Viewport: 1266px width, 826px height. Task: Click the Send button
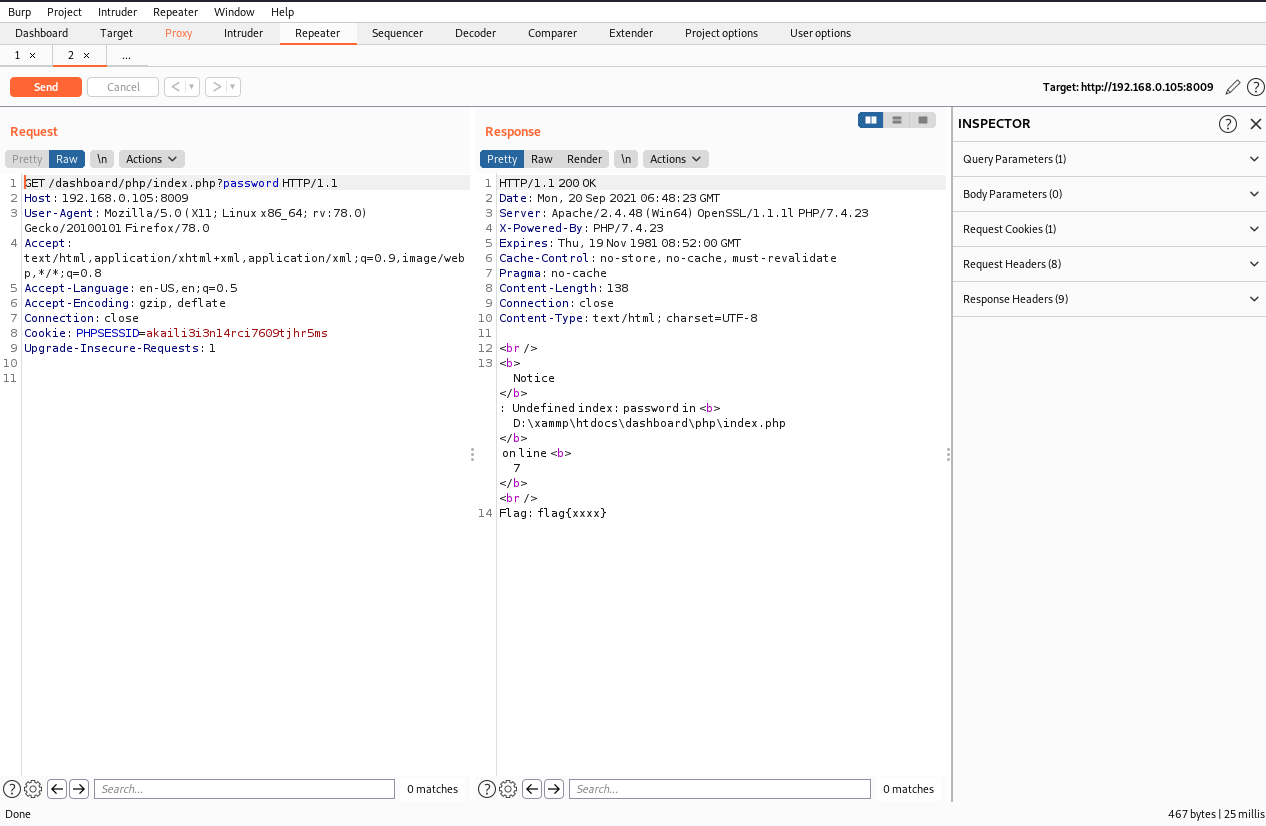[46, 87]
